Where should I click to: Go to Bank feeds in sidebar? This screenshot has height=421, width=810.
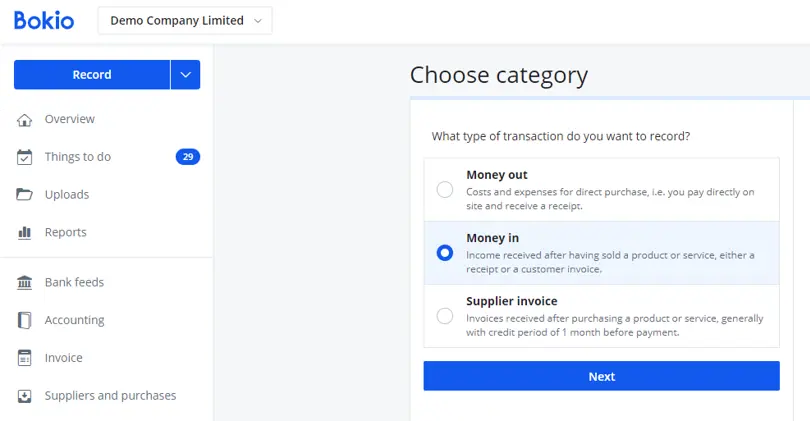[x=74, y=282]
